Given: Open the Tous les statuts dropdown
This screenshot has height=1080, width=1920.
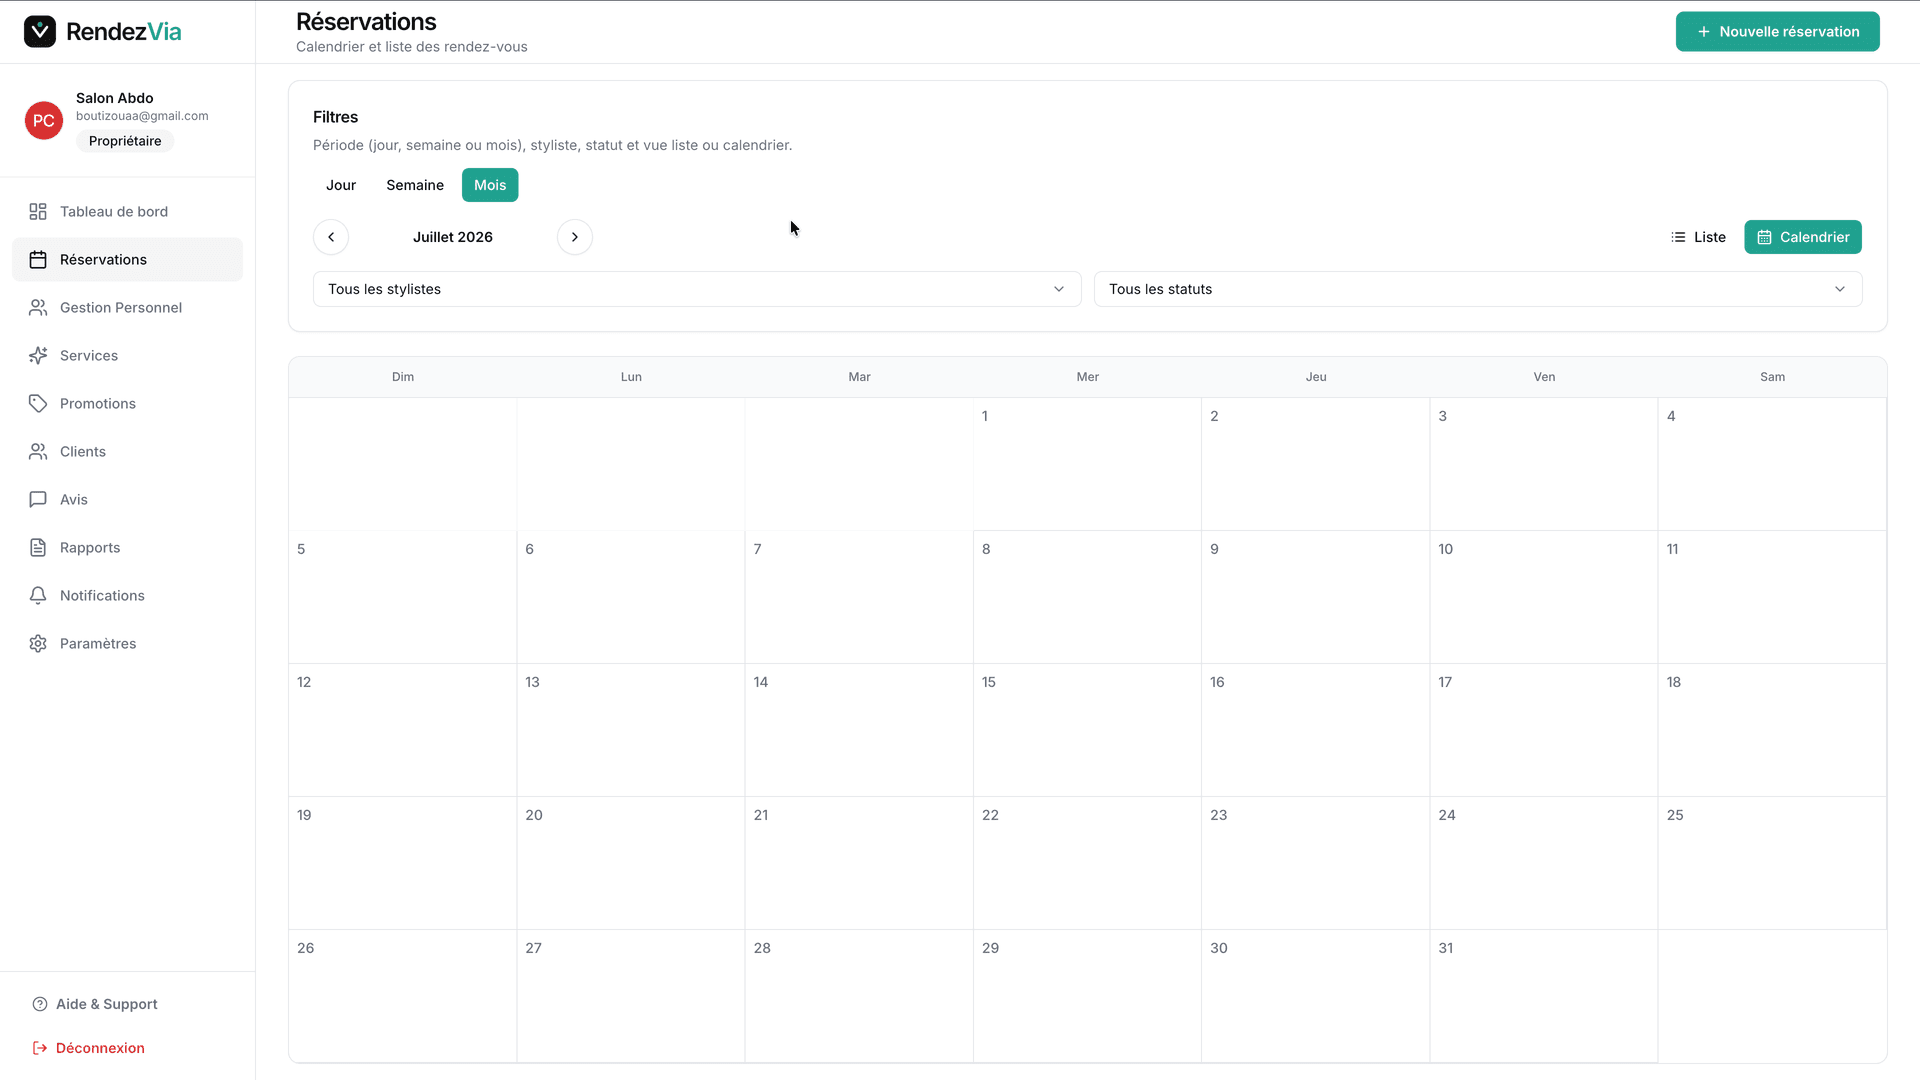Looking at the screenshot, I should point(1478,289).
